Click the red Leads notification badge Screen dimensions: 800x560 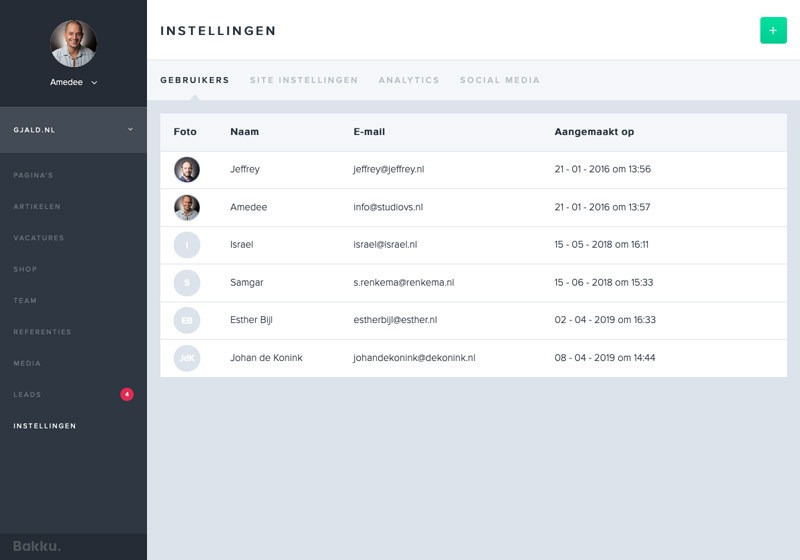coord(127,394)
